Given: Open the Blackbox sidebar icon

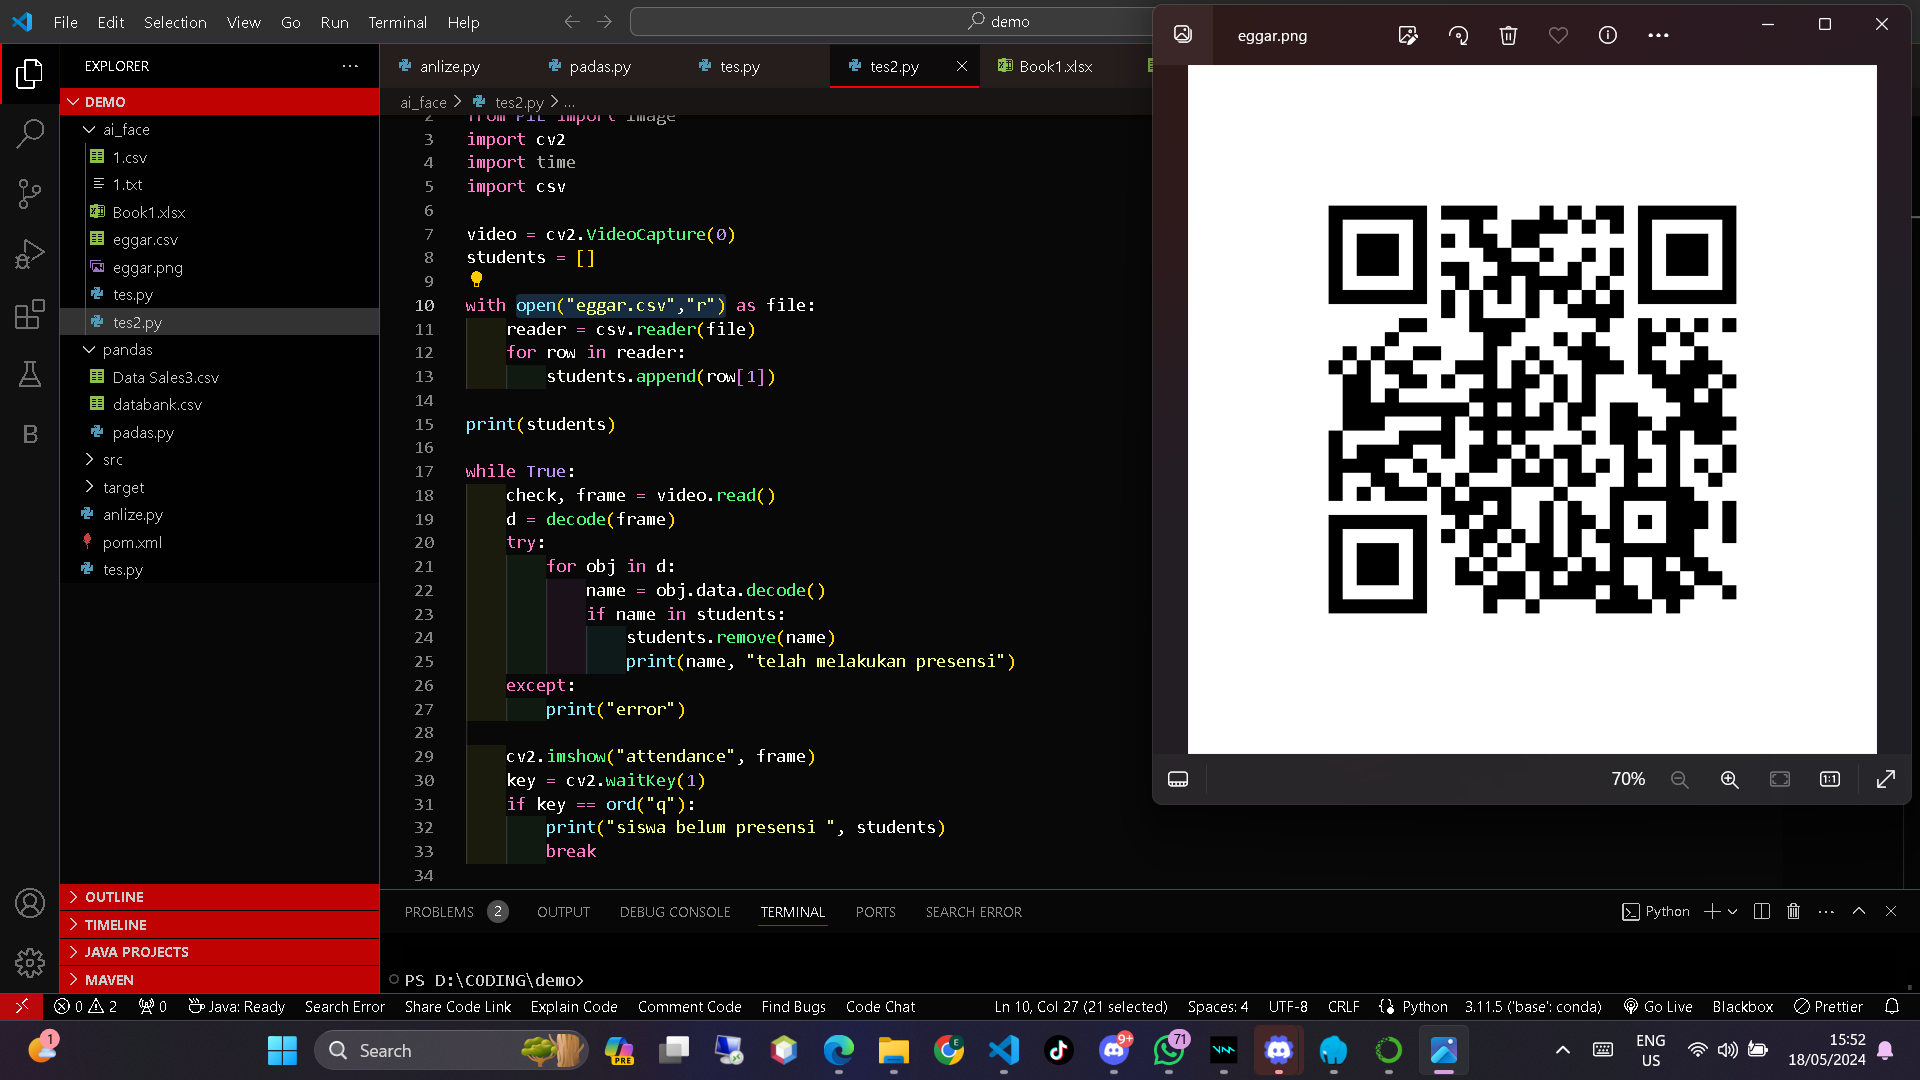Looking at the screenshot, I should point(30,434).
